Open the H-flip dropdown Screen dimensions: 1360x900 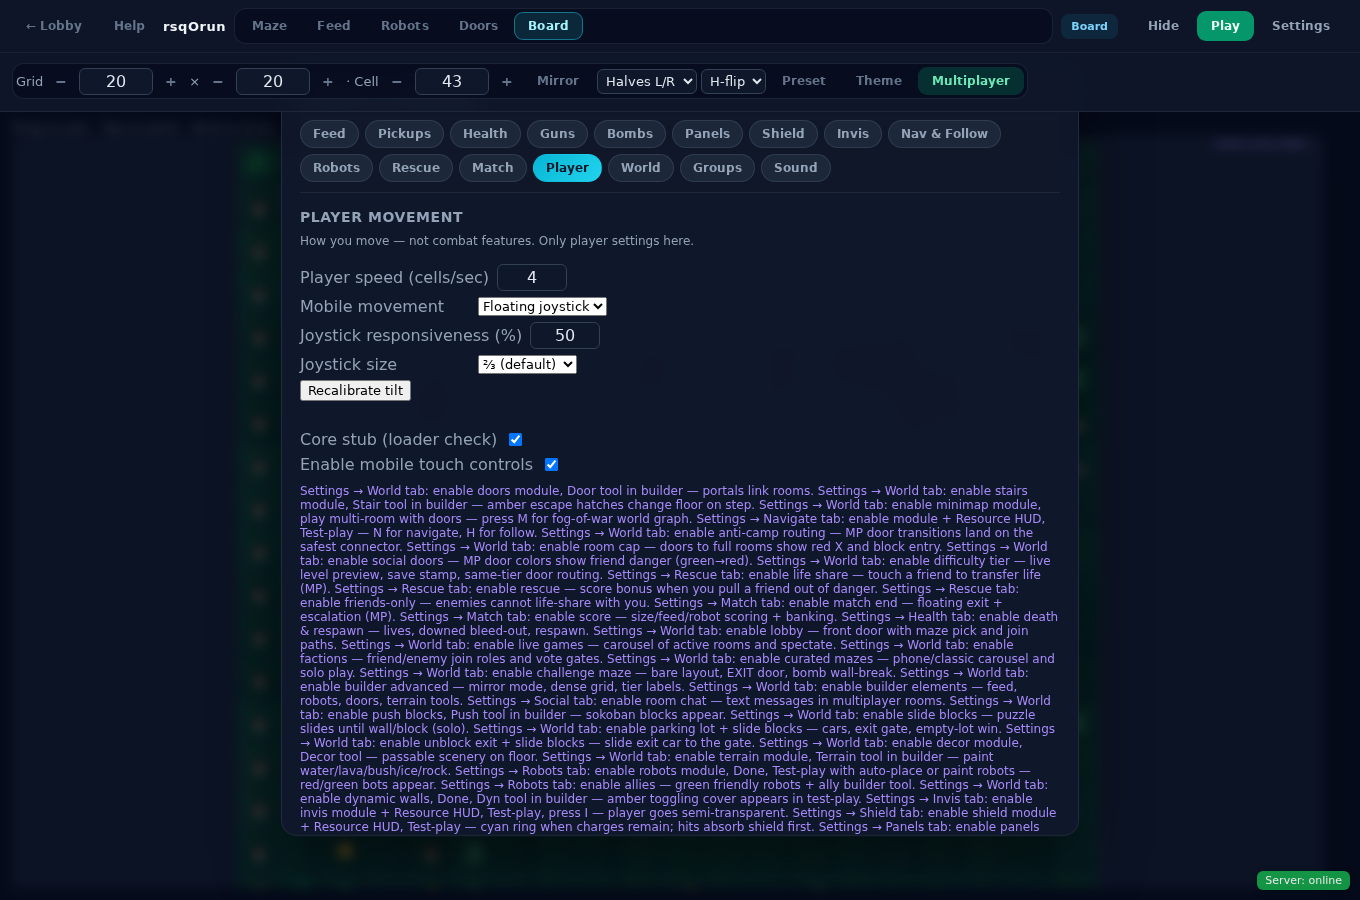coord(733,82)
